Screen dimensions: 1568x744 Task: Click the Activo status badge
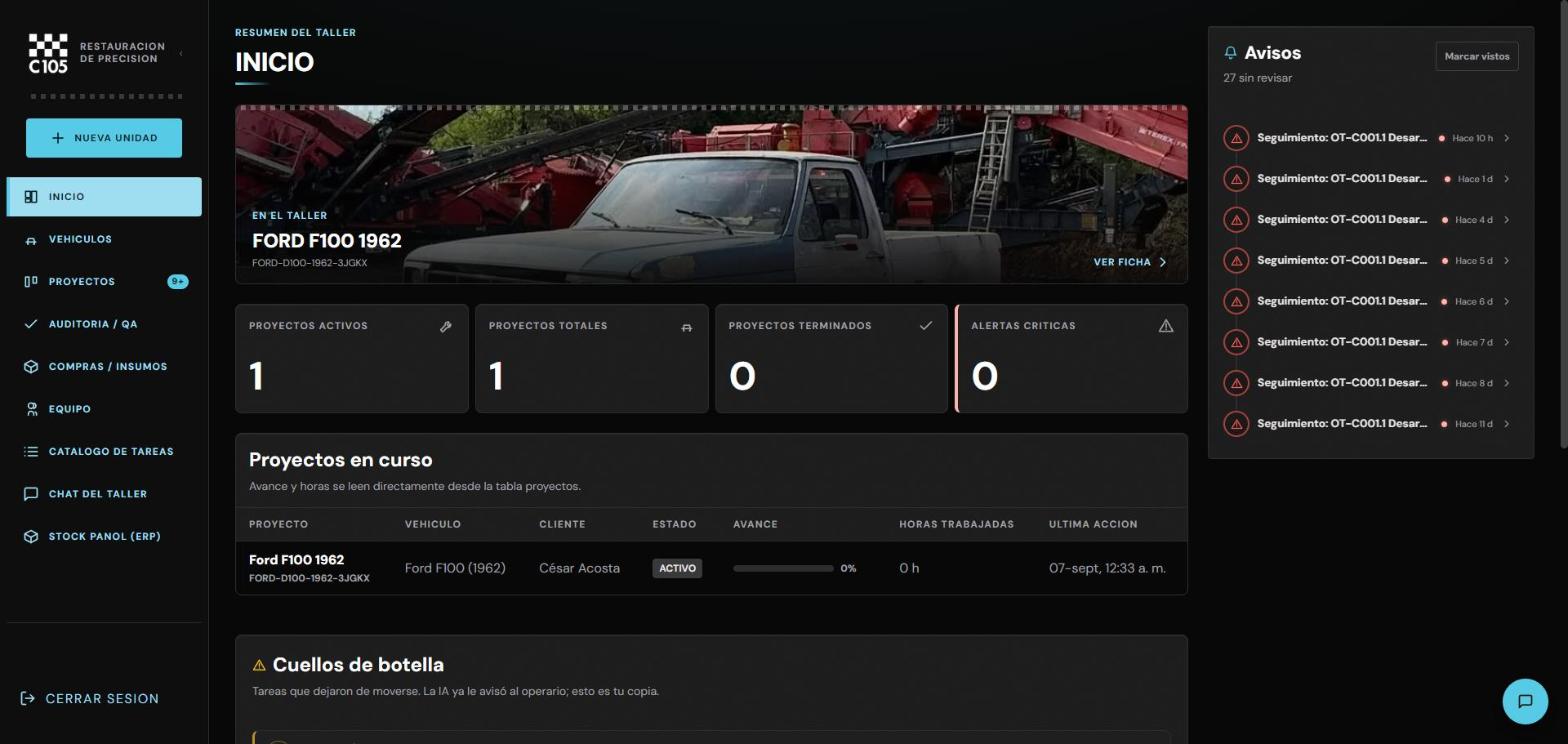[x=677, y=568]
